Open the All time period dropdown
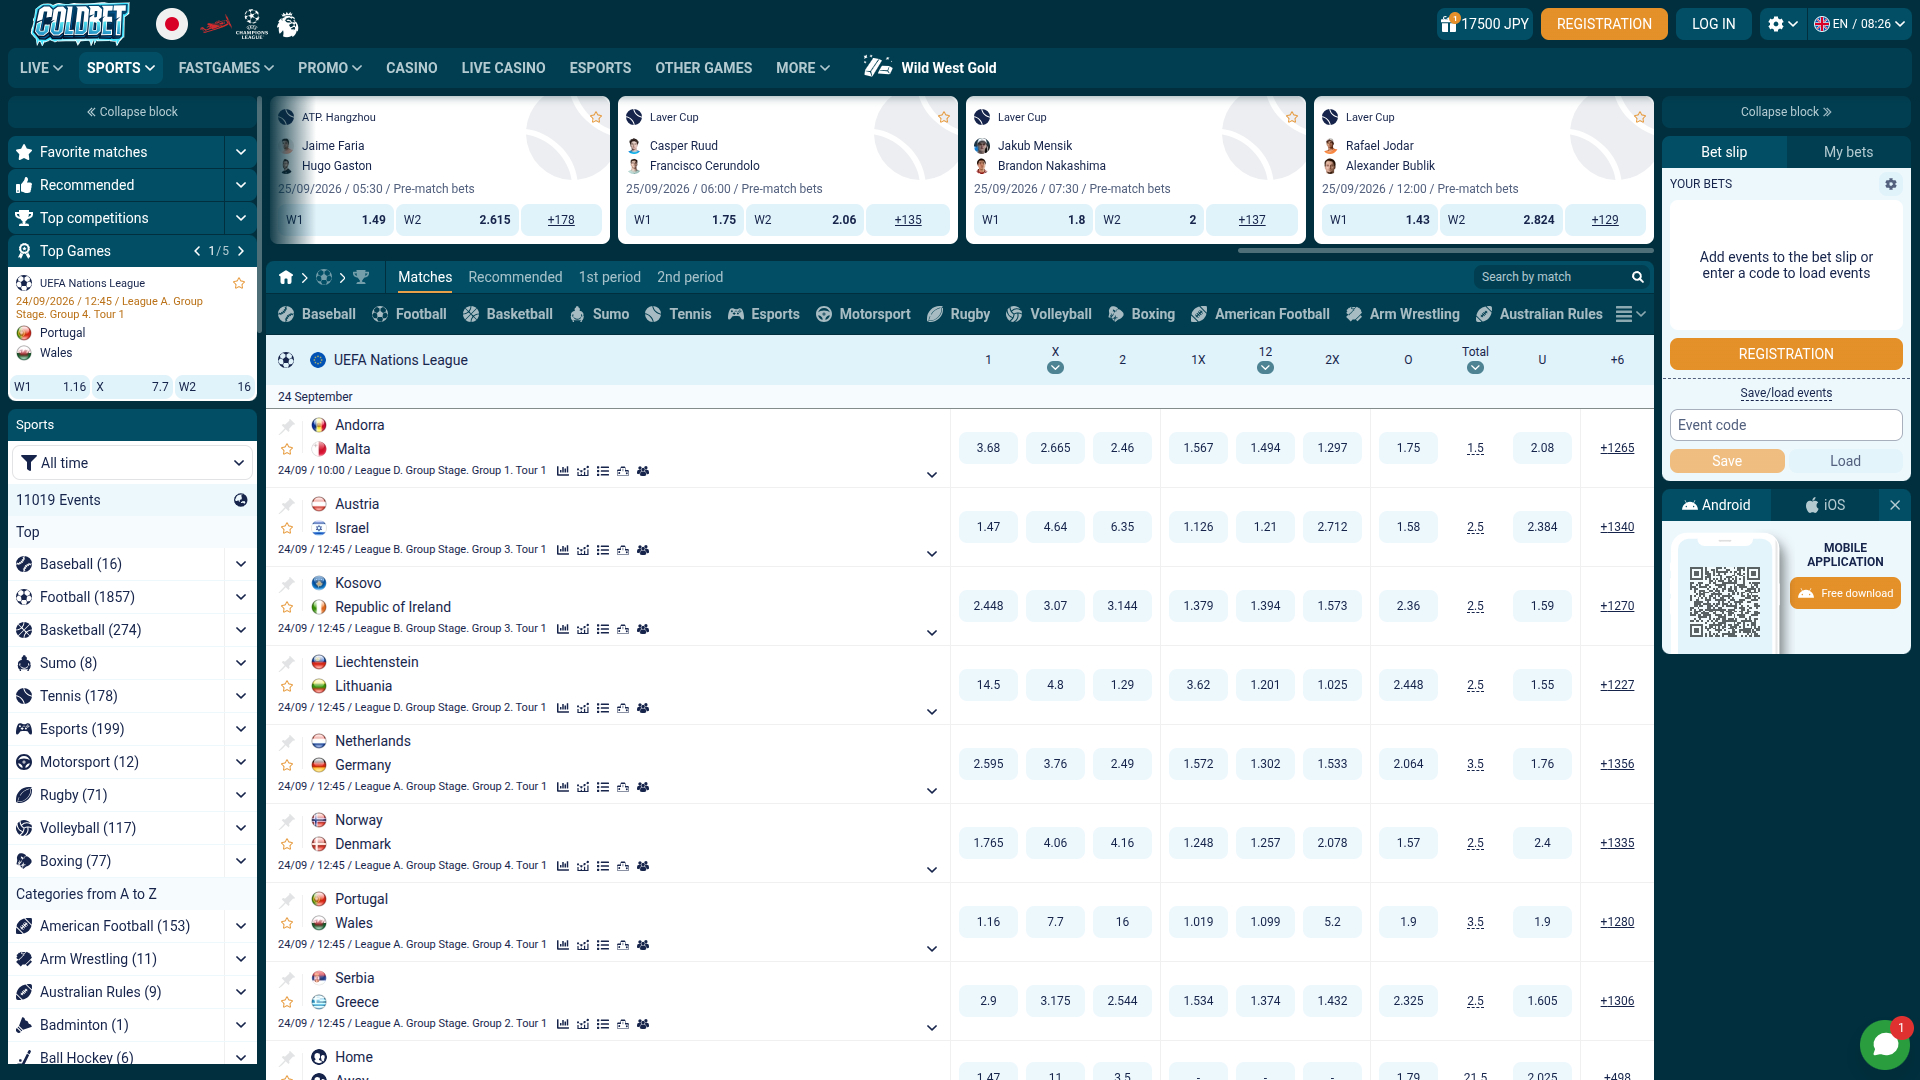Viewport: 1920px width, 1080px height. point(132,463)
